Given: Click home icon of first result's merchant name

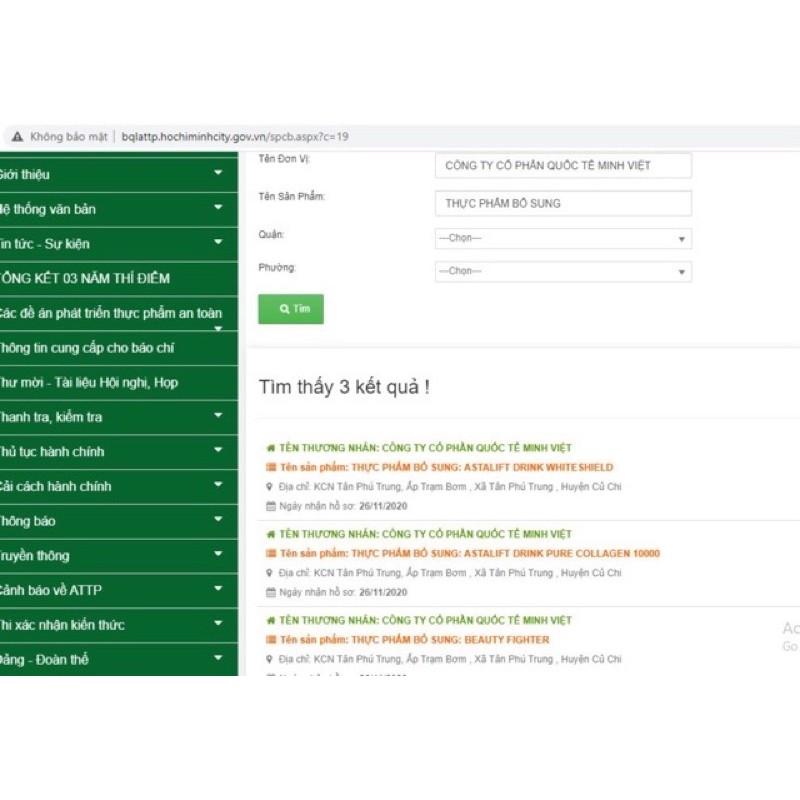Looking at the screenshot, I should (271, 448).
